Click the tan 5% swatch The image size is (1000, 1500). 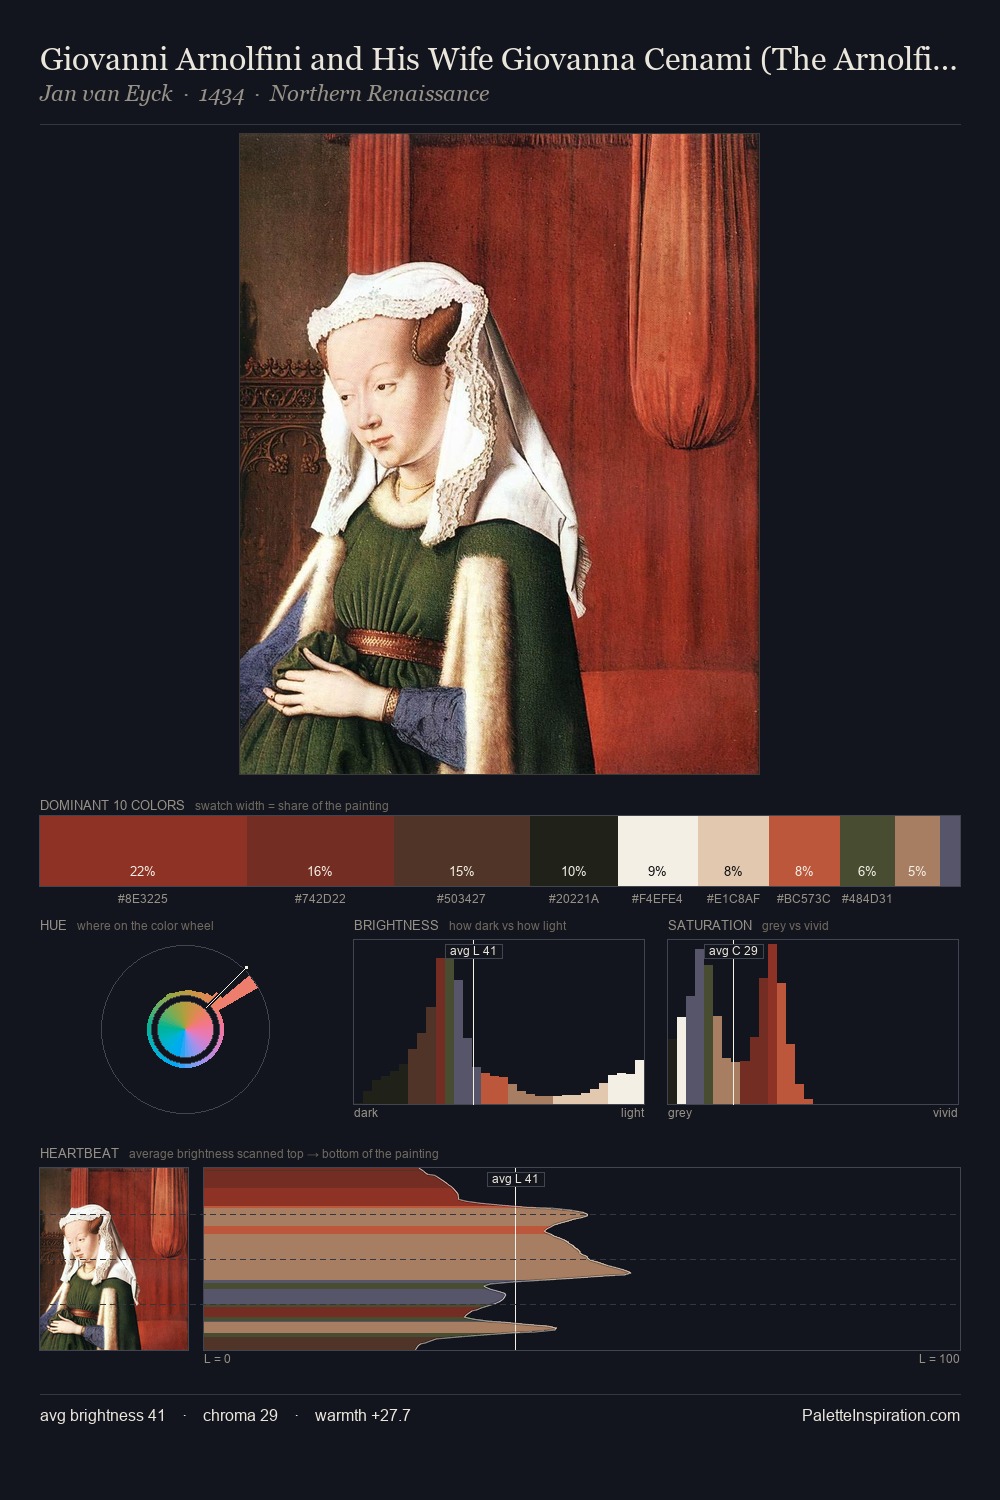click(917, 851)
